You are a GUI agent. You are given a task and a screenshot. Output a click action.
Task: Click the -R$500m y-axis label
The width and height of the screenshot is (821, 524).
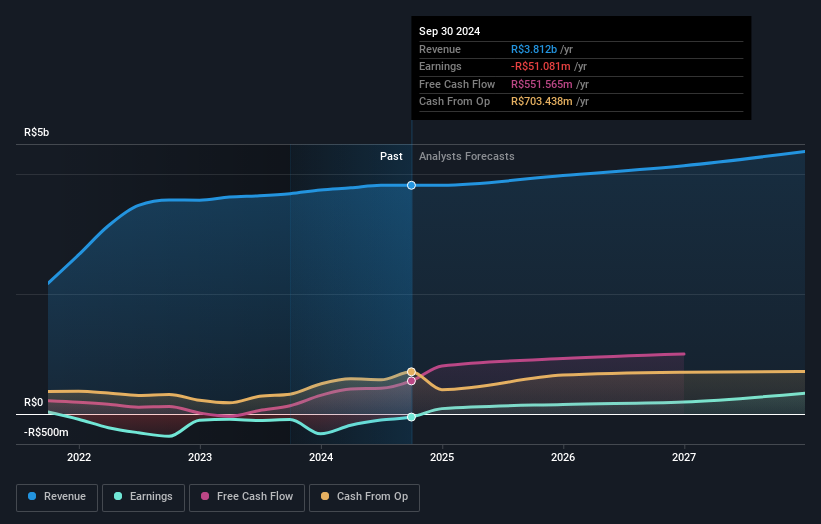pyautogui.click(x=46, y=432)
